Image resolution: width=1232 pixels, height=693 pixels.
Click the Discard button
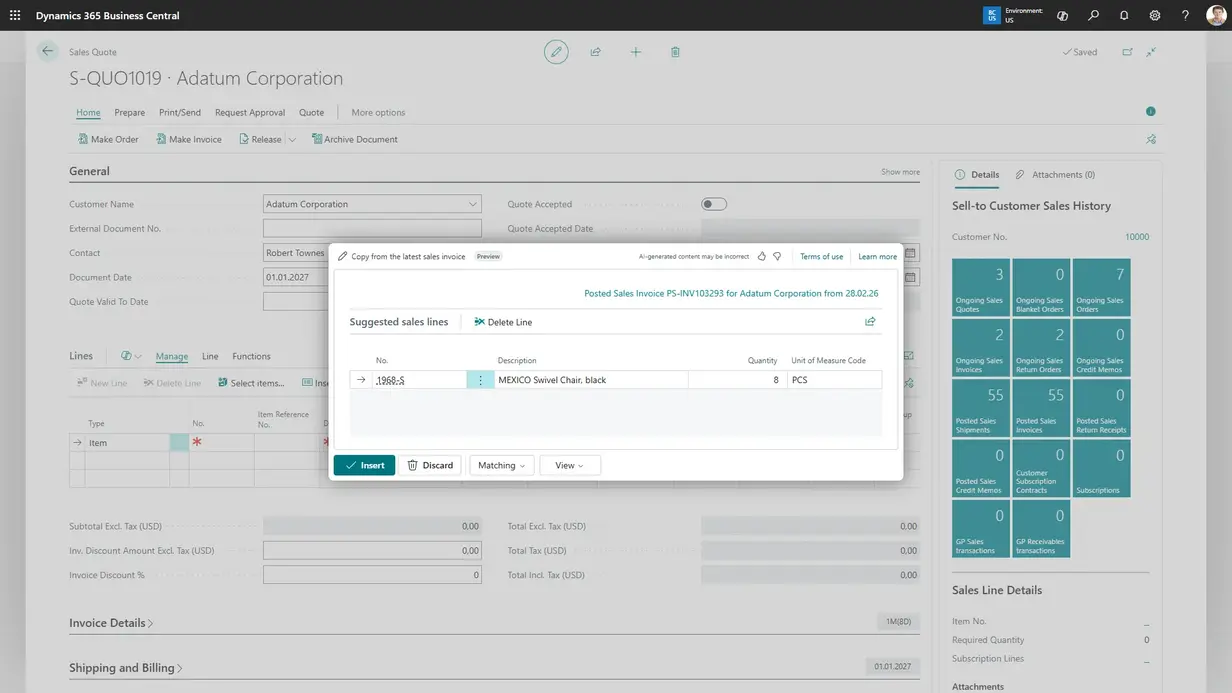(430, 465)
